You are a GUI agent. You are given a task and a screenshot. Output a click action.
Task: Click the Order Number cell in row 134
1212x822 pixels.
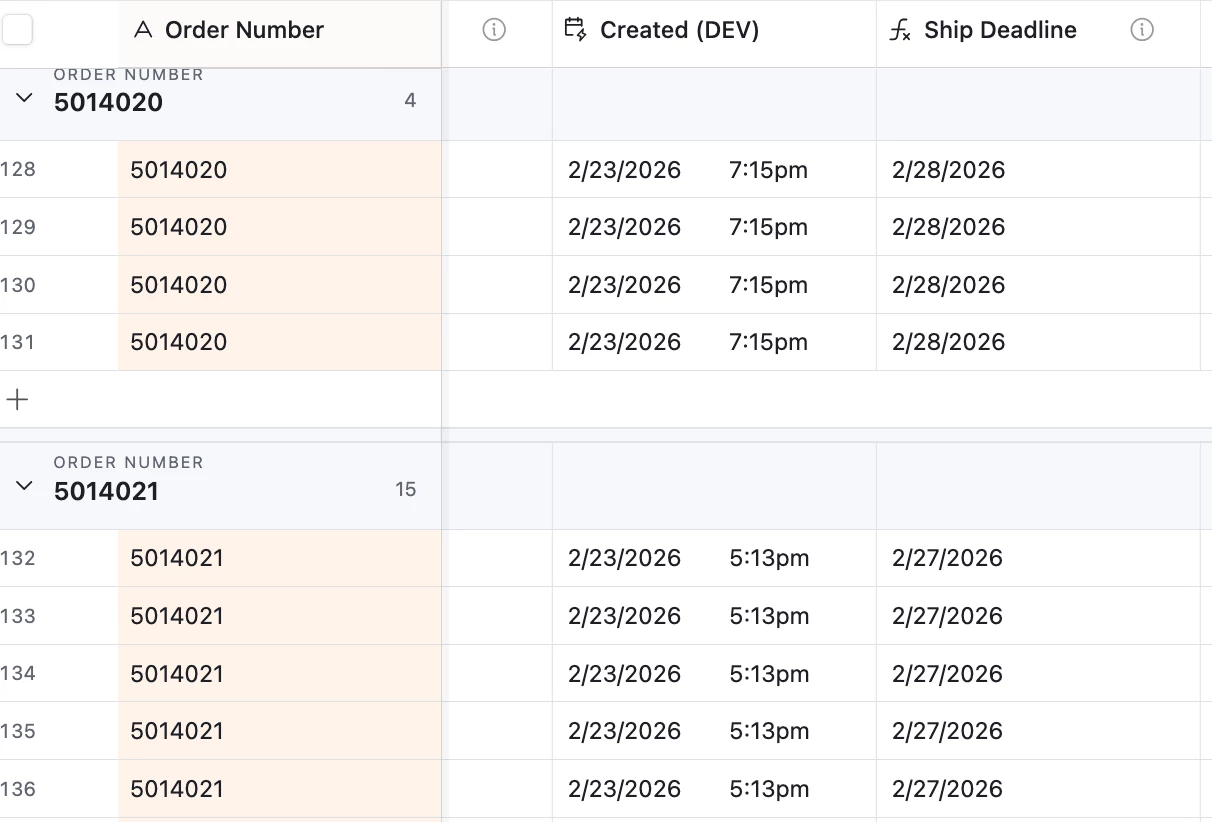click(279, 674)
